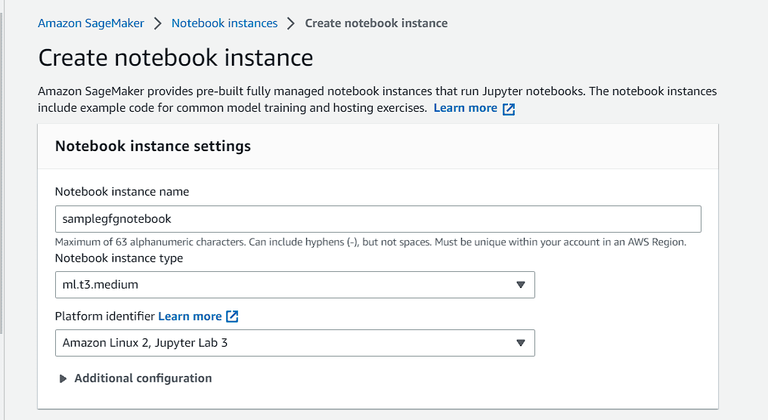Open Learn more link for Platform identifier

coord(190,316)
